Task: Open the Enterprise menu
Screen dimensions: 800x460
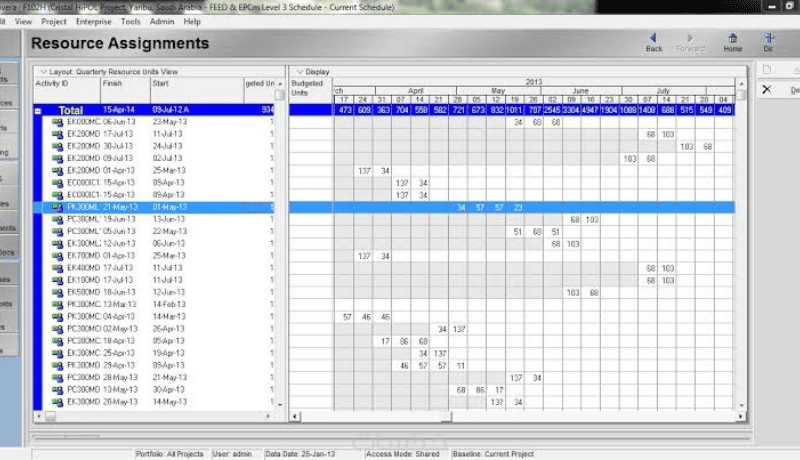Action: [x=93, y=22]
